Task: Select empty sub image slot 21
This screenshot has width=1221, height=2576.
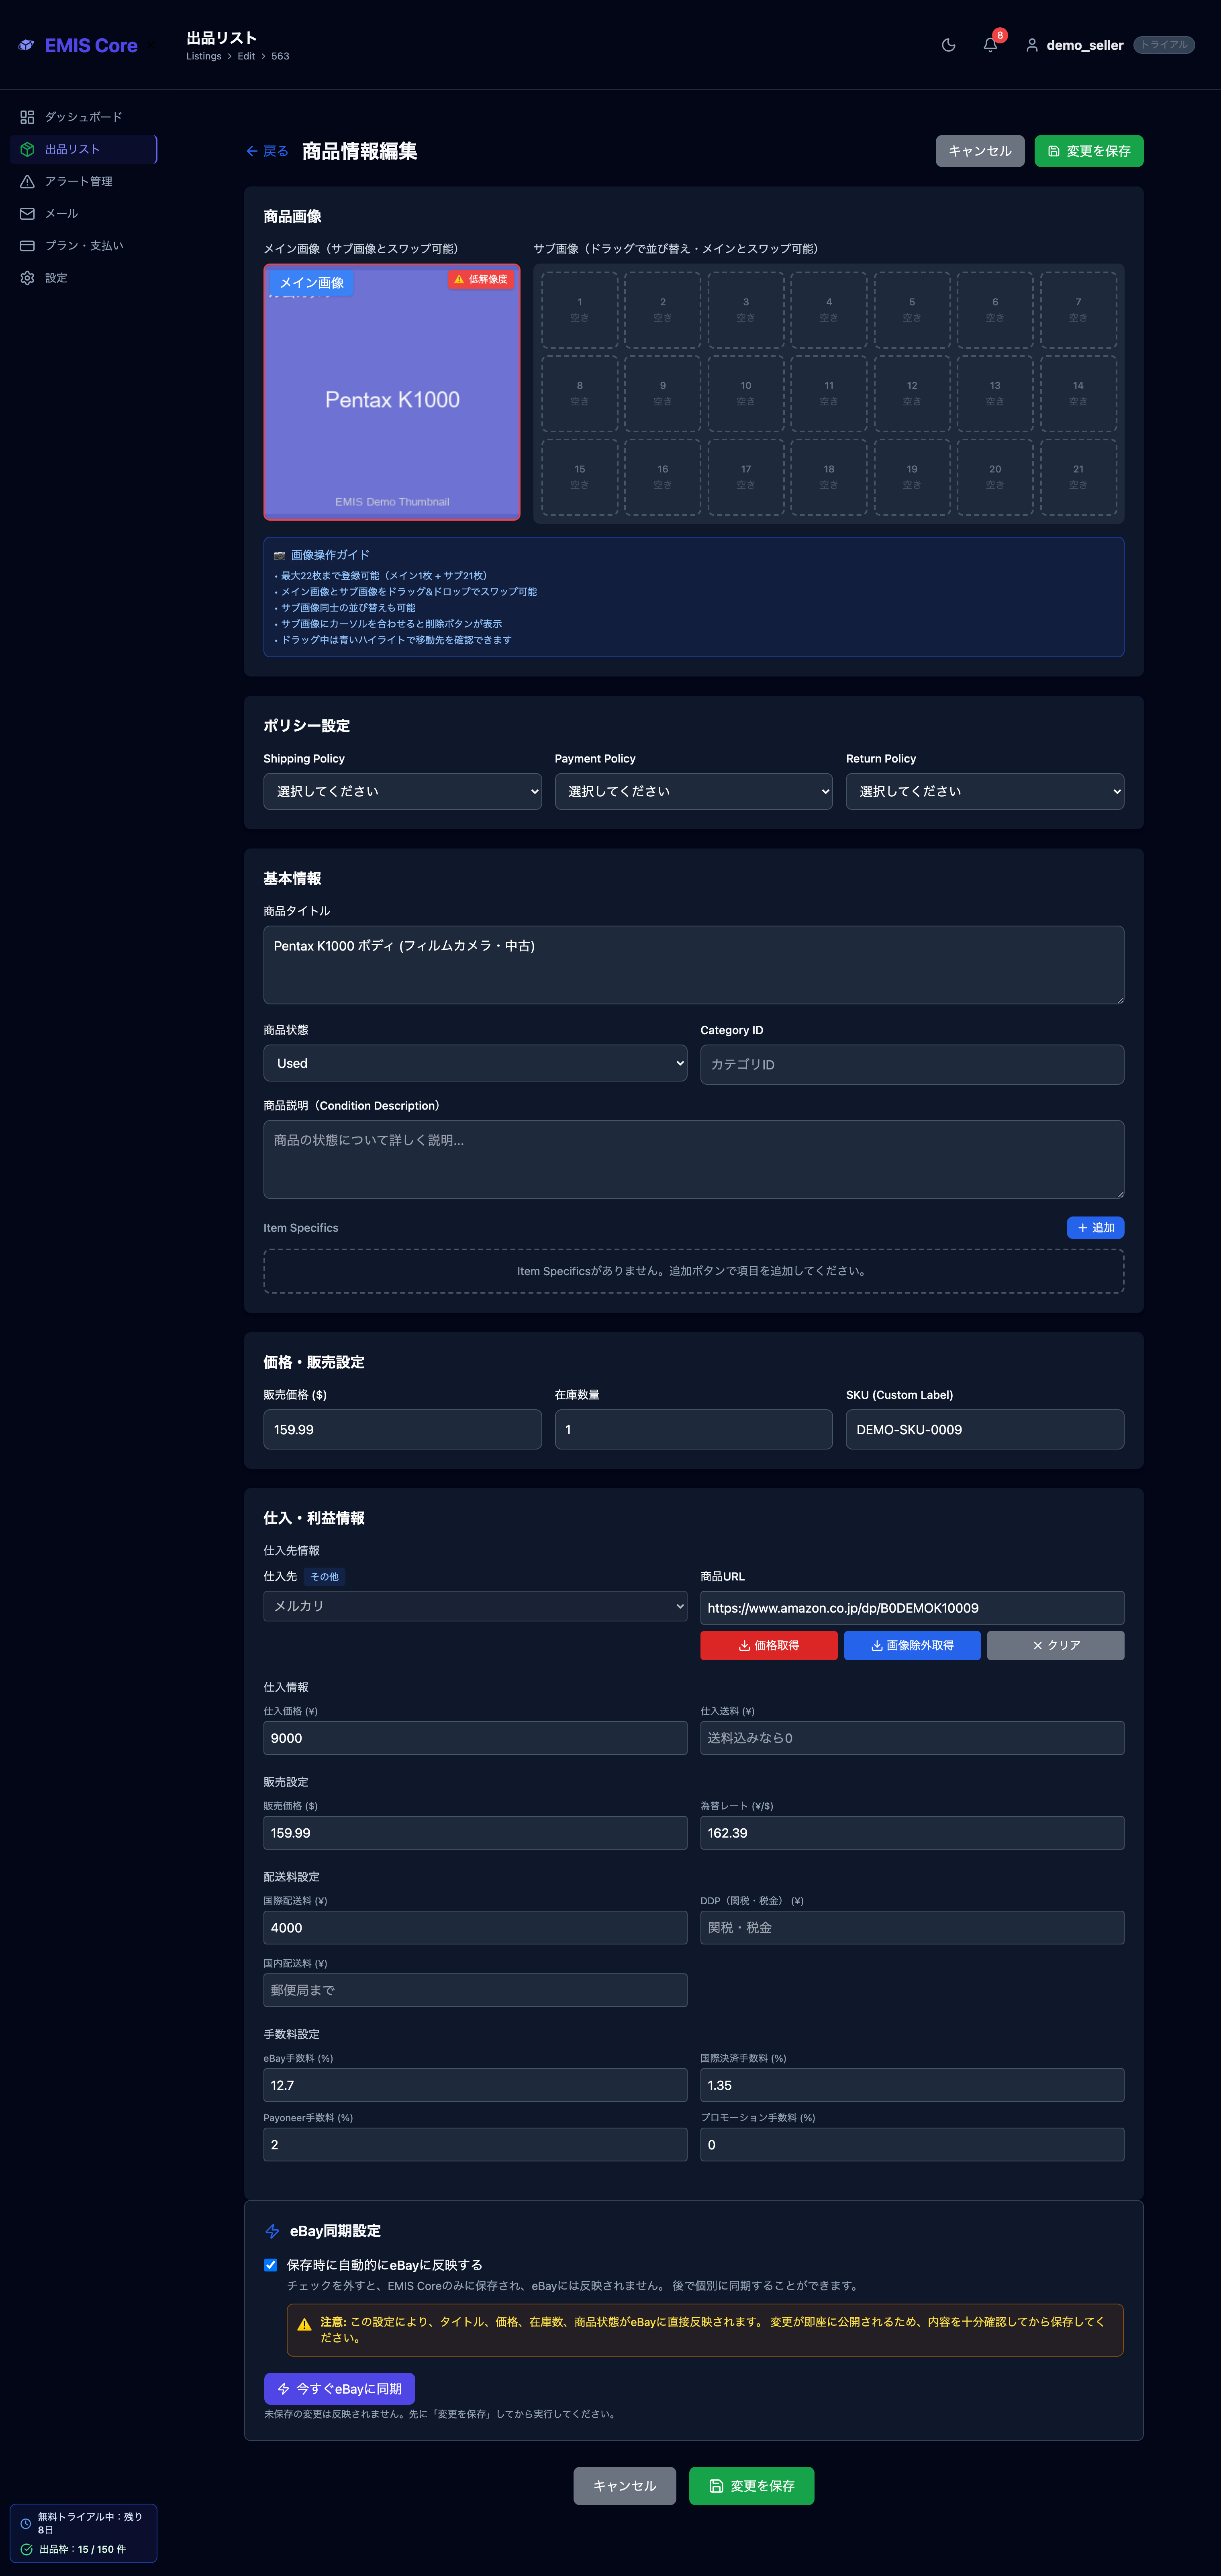Action: 1078,477
